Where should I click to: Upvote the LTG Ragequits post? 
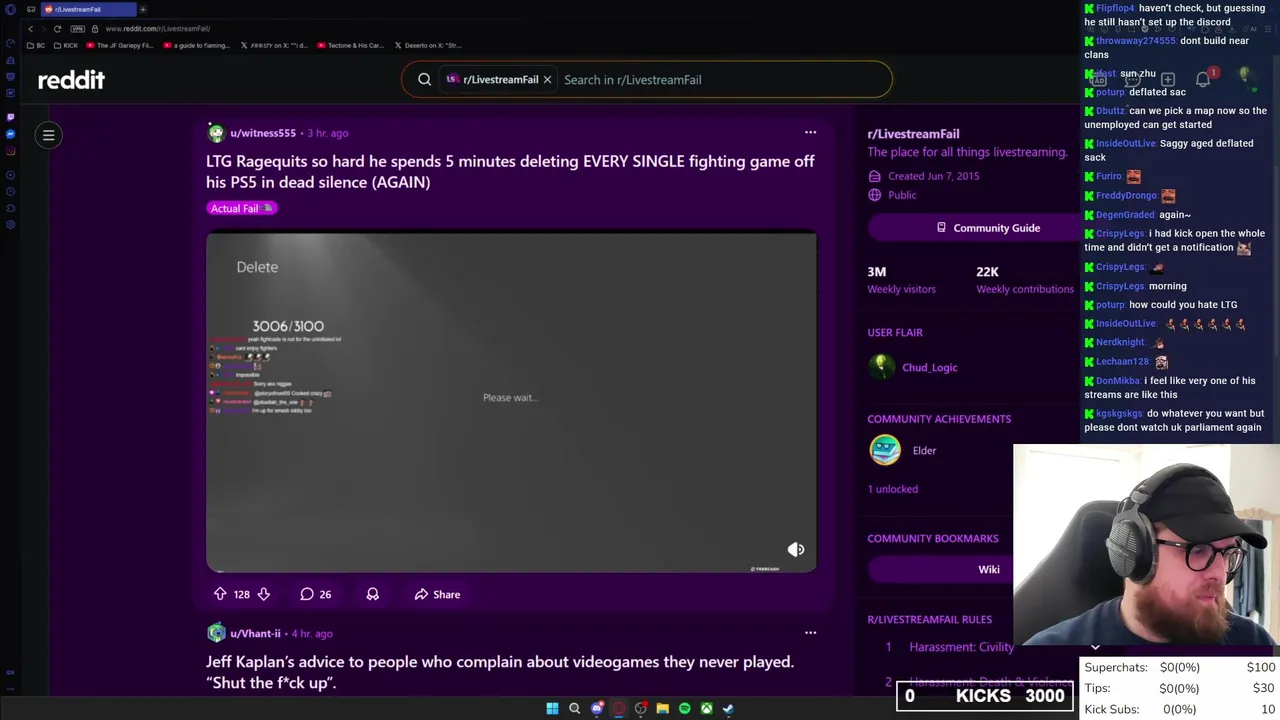(x=220, y=594)
